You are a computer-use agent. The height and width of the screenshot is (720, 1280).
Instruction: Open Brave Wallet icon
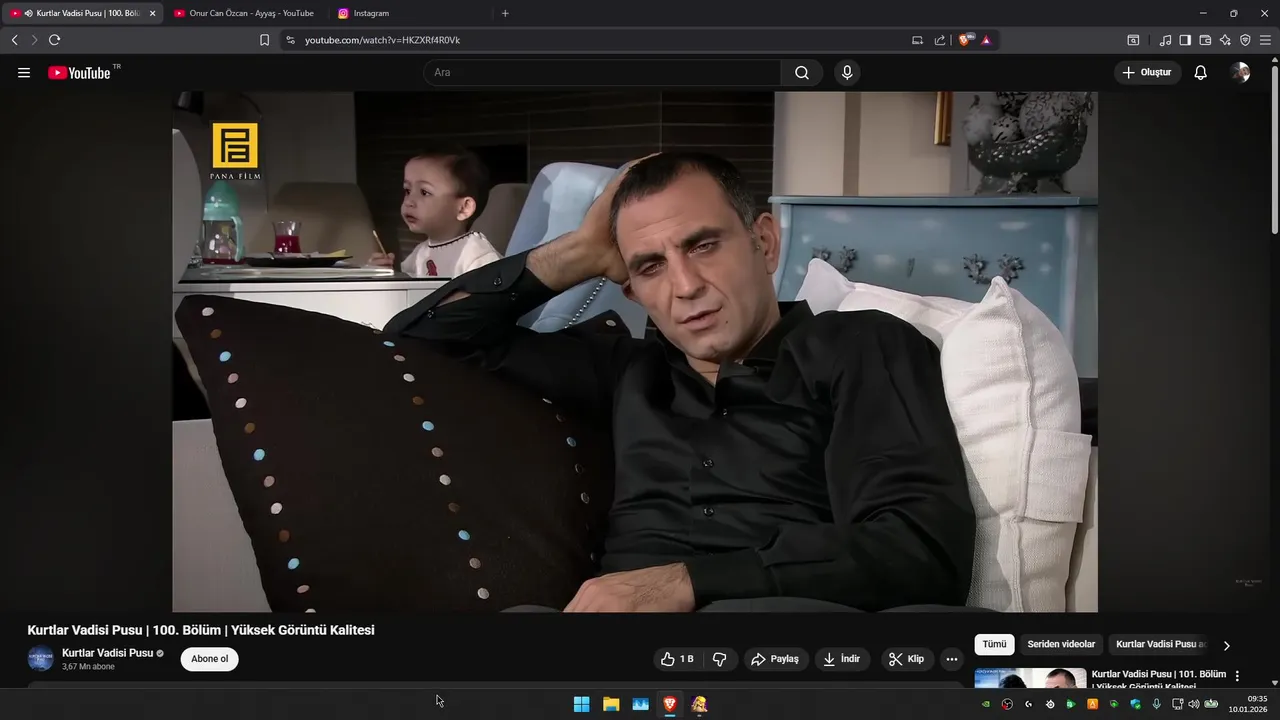1205,40
